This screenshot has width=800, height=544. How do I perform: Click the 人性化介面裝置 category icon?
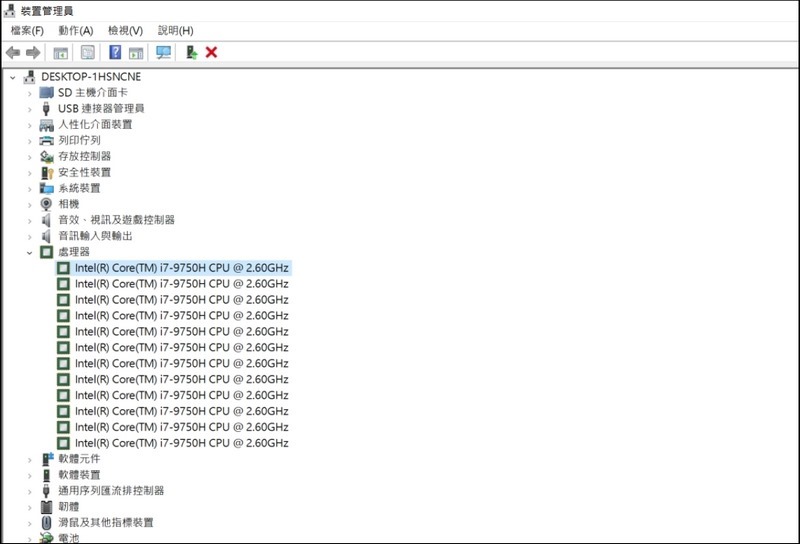46,125
